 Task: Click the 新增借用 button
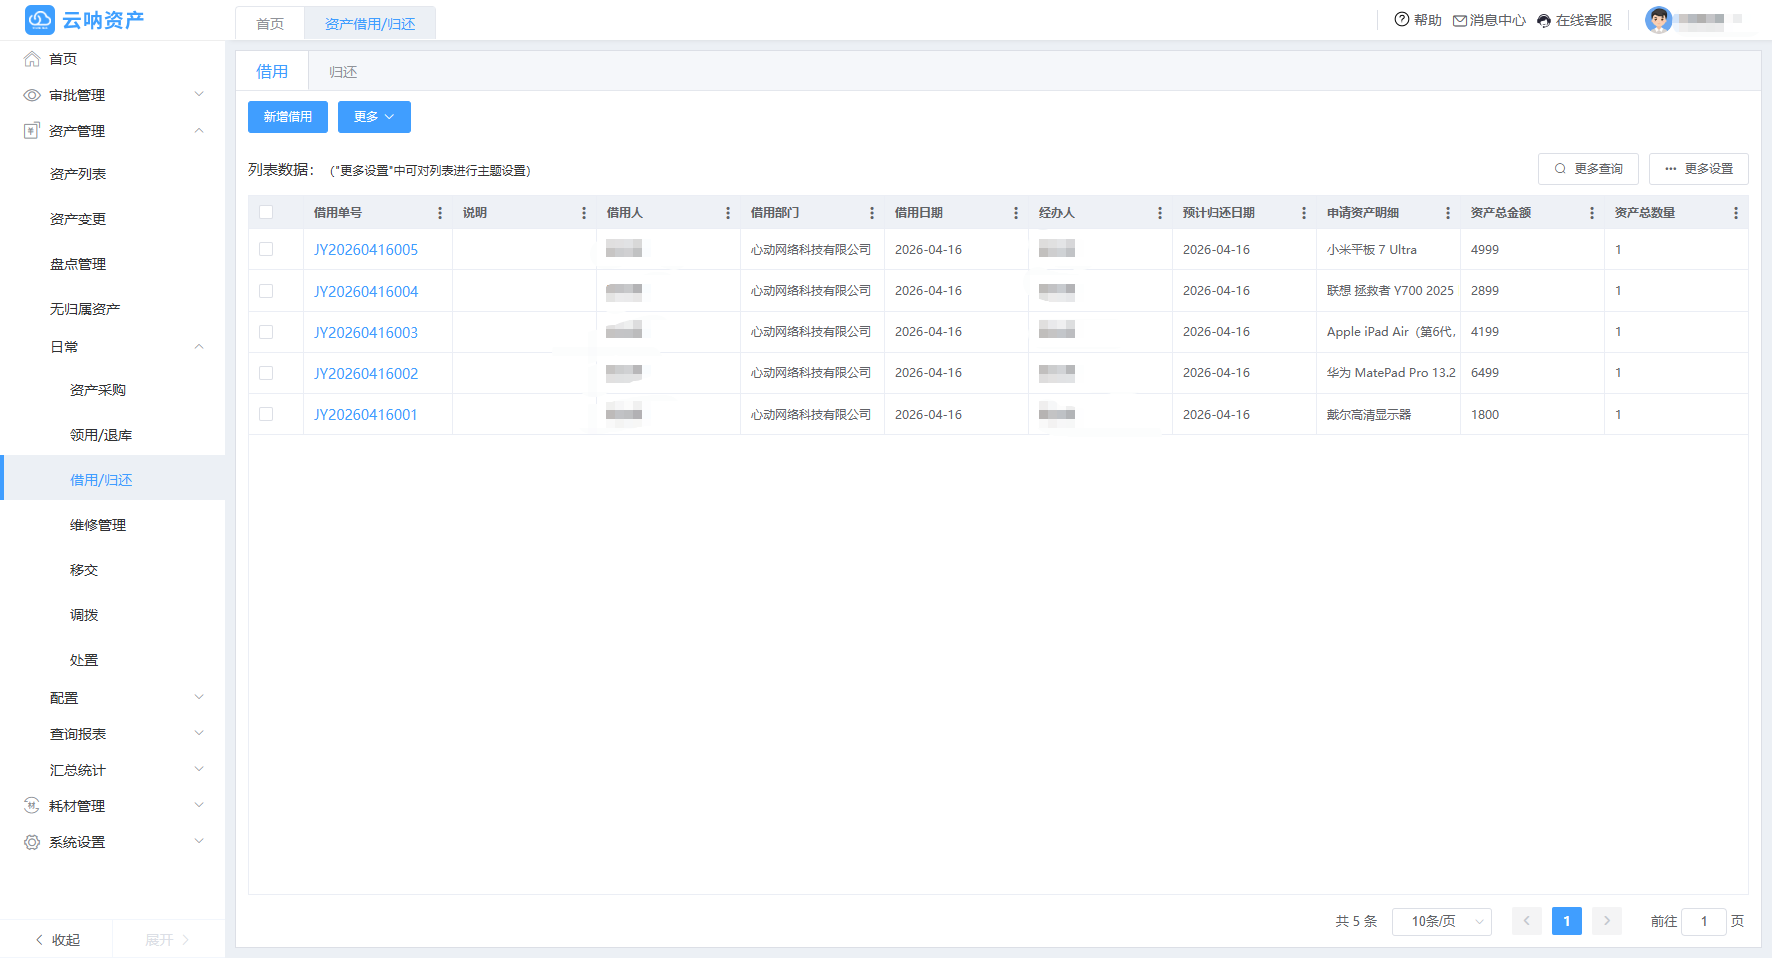tap(288, 117)
